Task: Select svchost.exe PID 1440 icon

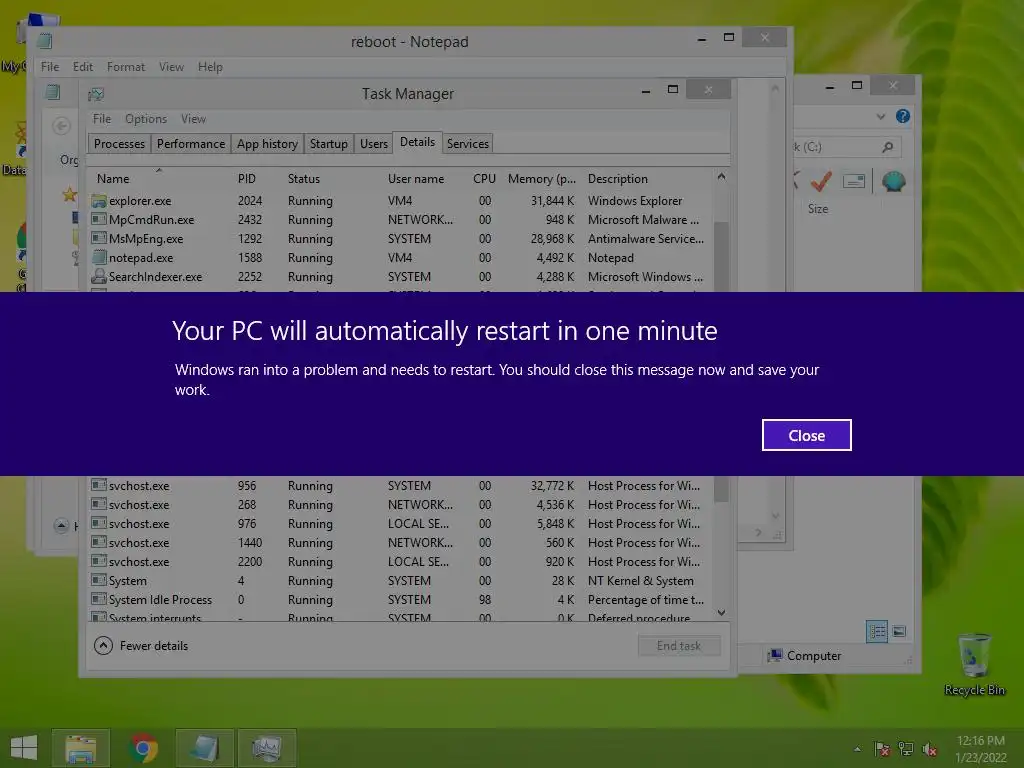Action: (x=99, y=542)
